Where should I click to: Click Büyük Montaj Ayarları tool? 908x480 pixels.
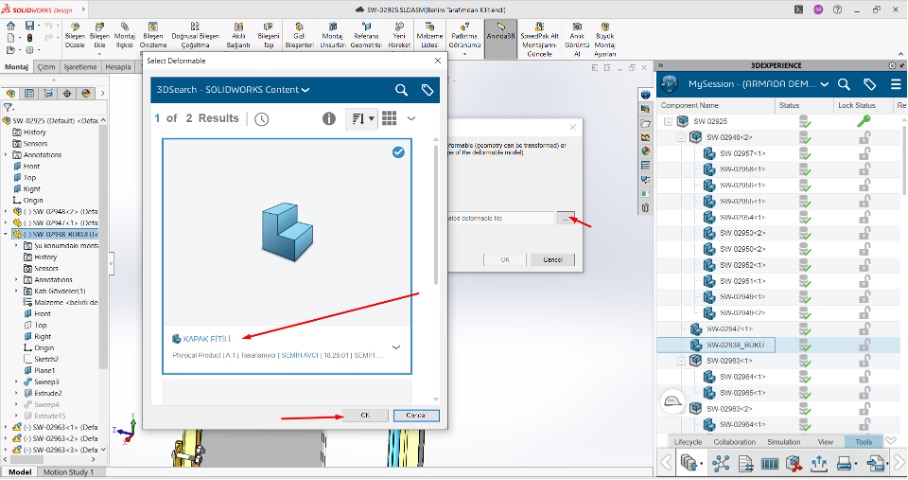[605, 39]
